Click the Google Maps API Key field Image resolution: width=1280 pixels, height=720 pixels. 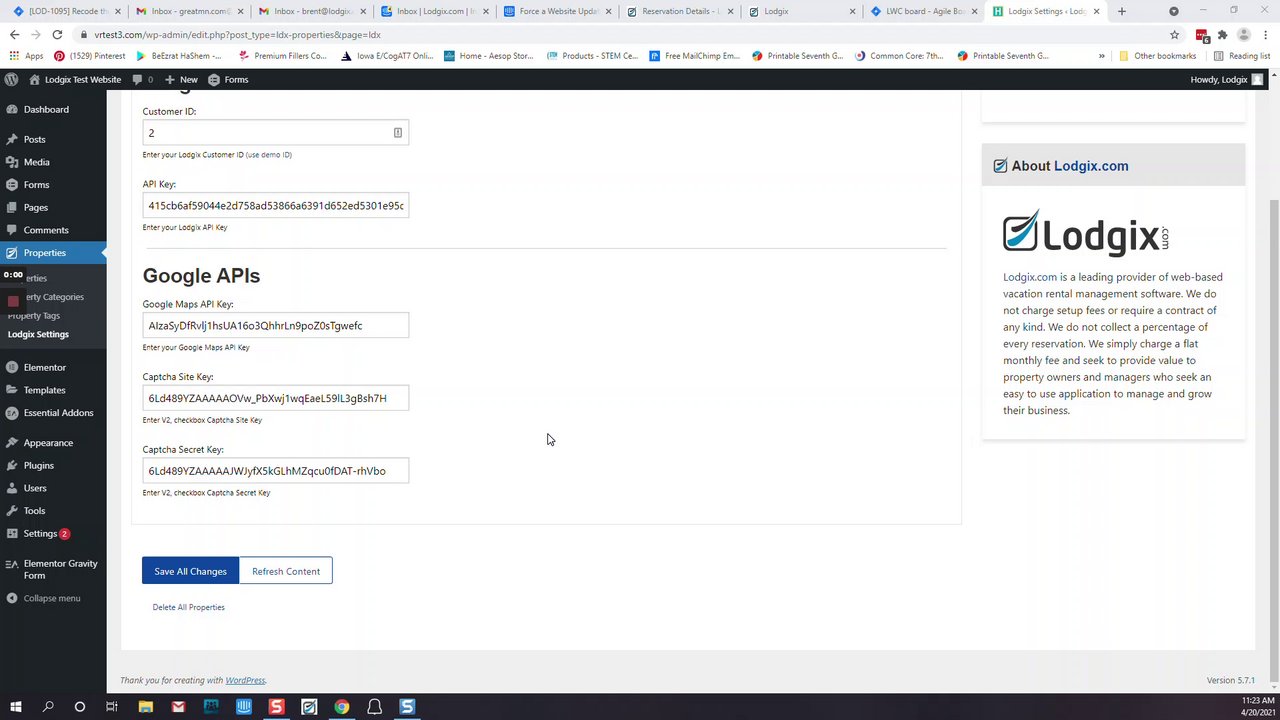tap(275, 325)
